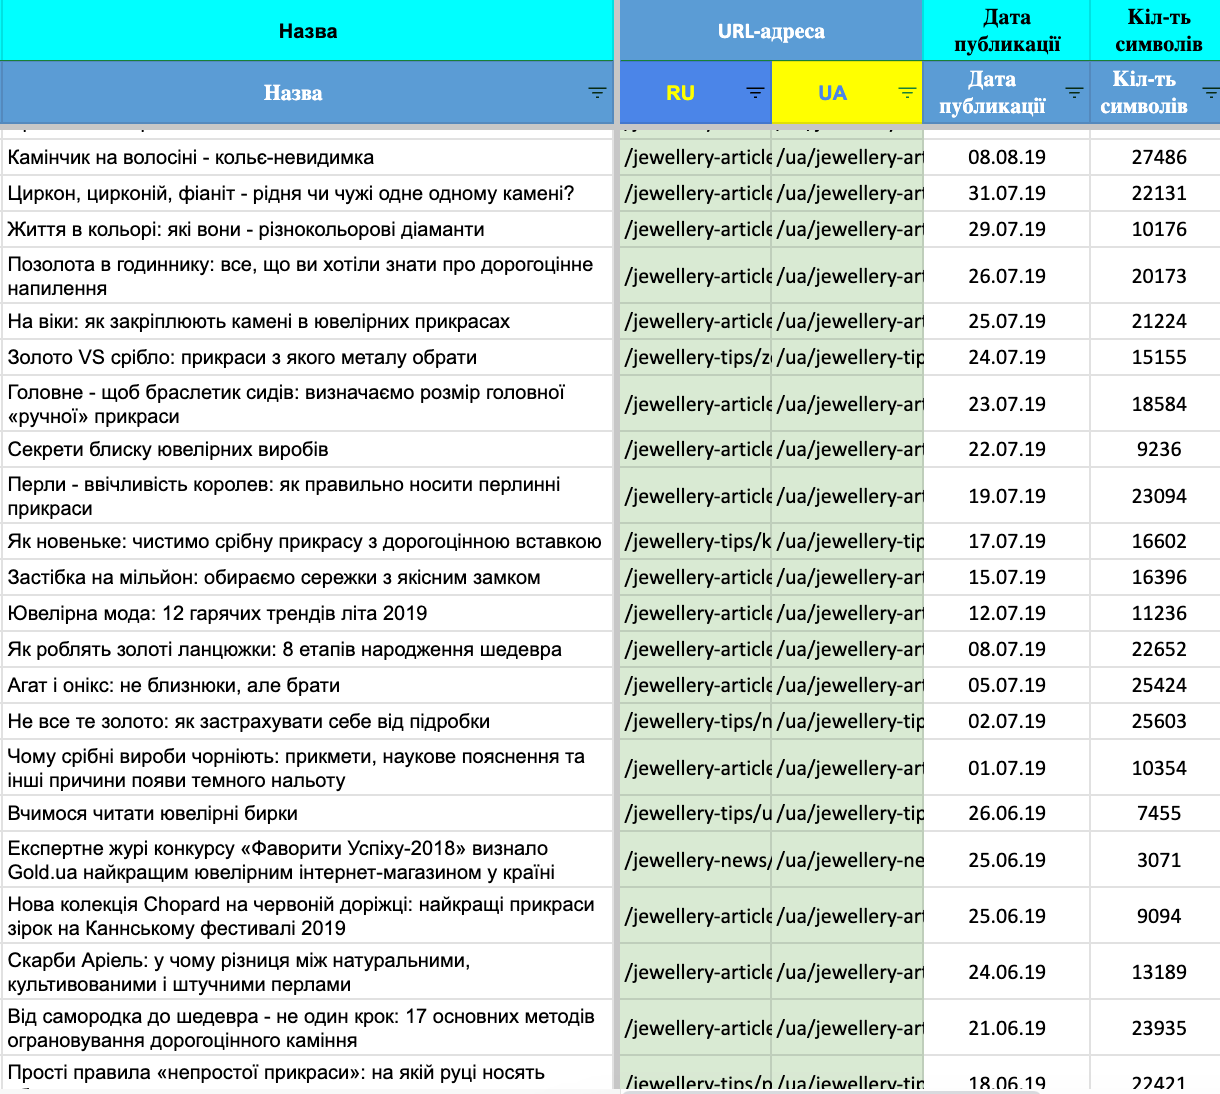Viewport: 1220px width, 1094px height.
Task: Select the top Назва header cell
Action: (x=307, y=31)
